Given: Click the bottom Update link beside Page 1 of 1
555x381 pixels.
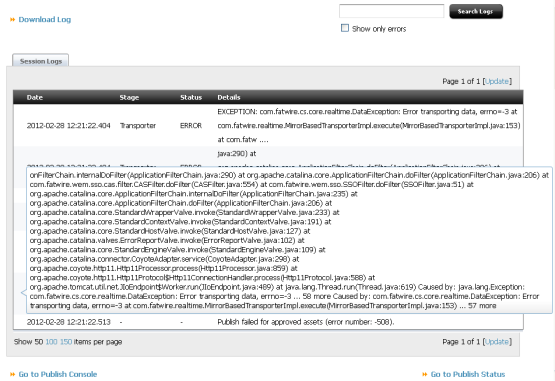Looking at the screenshot, I should pyautogui.click(x=497, y=342).
